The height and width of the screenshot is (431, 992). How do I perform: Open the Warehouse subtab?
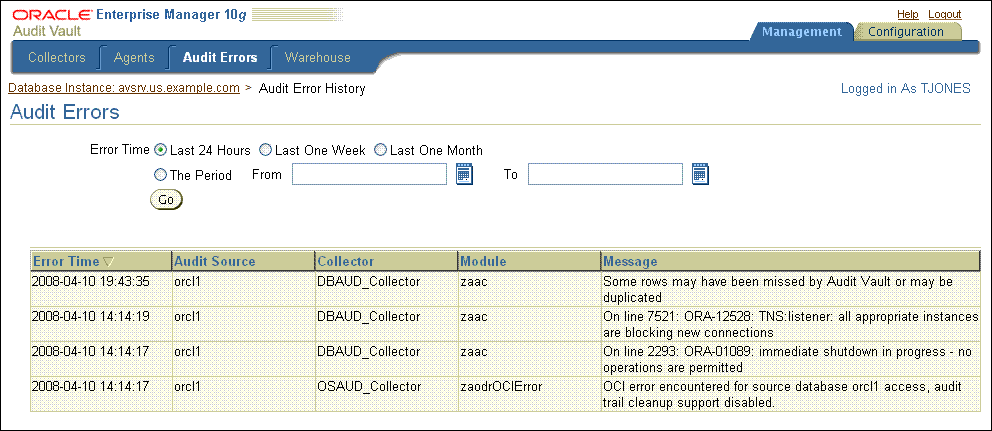click(318, 58)
